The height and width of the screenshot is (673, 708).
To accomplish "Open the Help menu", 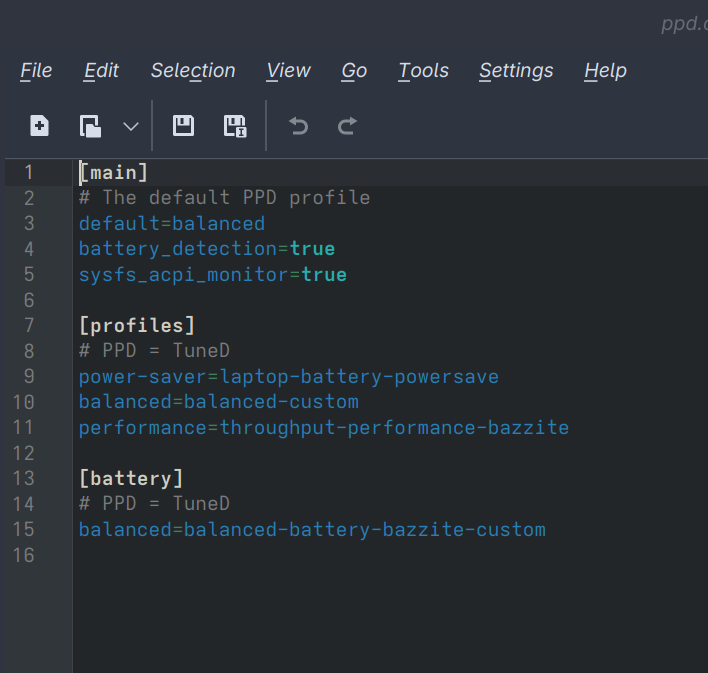I will click(605, 71).
